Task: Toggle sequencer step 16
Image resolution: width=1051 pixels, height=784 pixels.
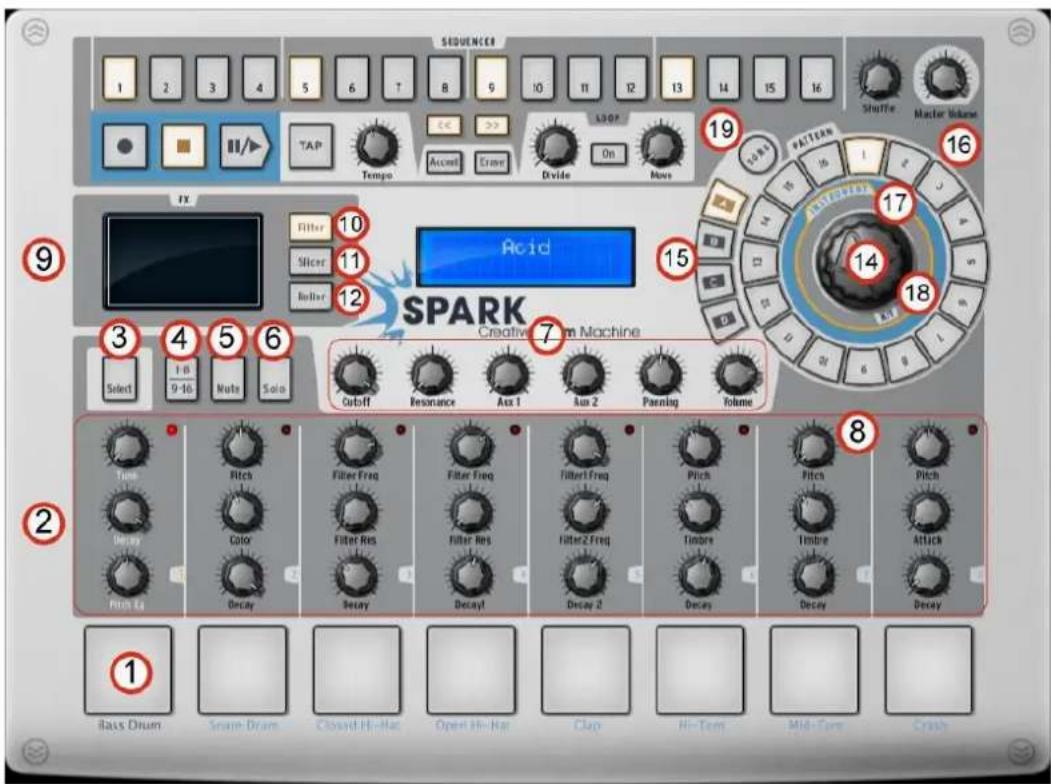Action: click(x=816, y=78)
